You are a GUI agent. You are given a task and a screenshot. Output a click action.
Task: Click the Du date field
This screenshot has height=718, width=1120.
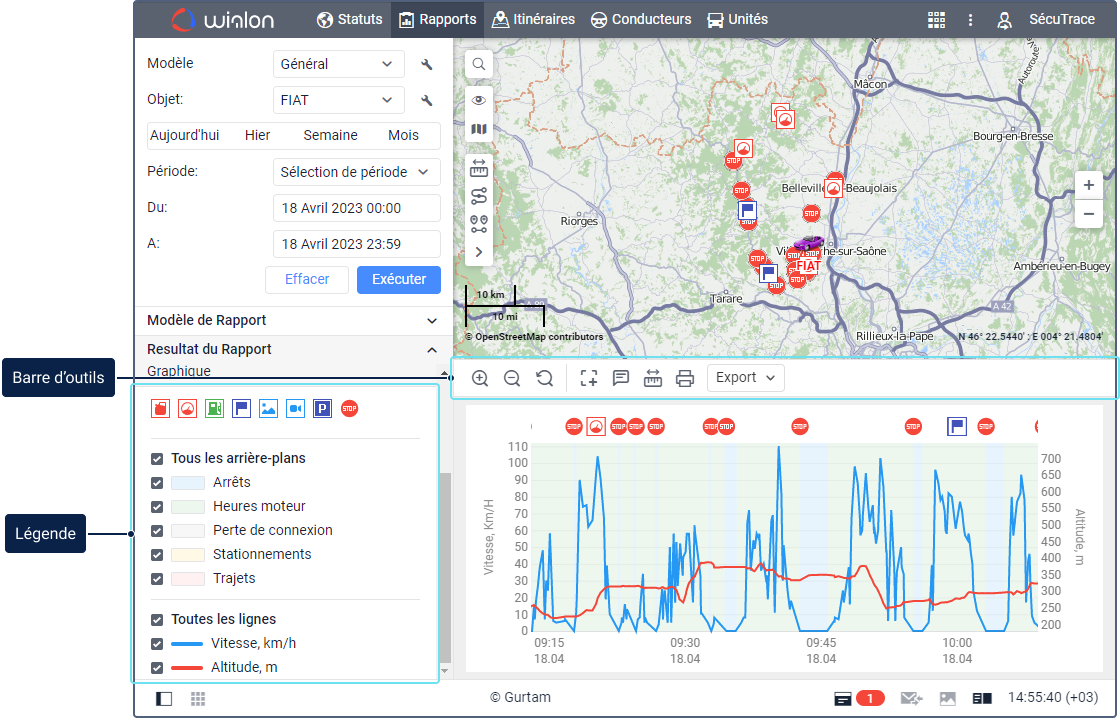click(x=356, y=208)
